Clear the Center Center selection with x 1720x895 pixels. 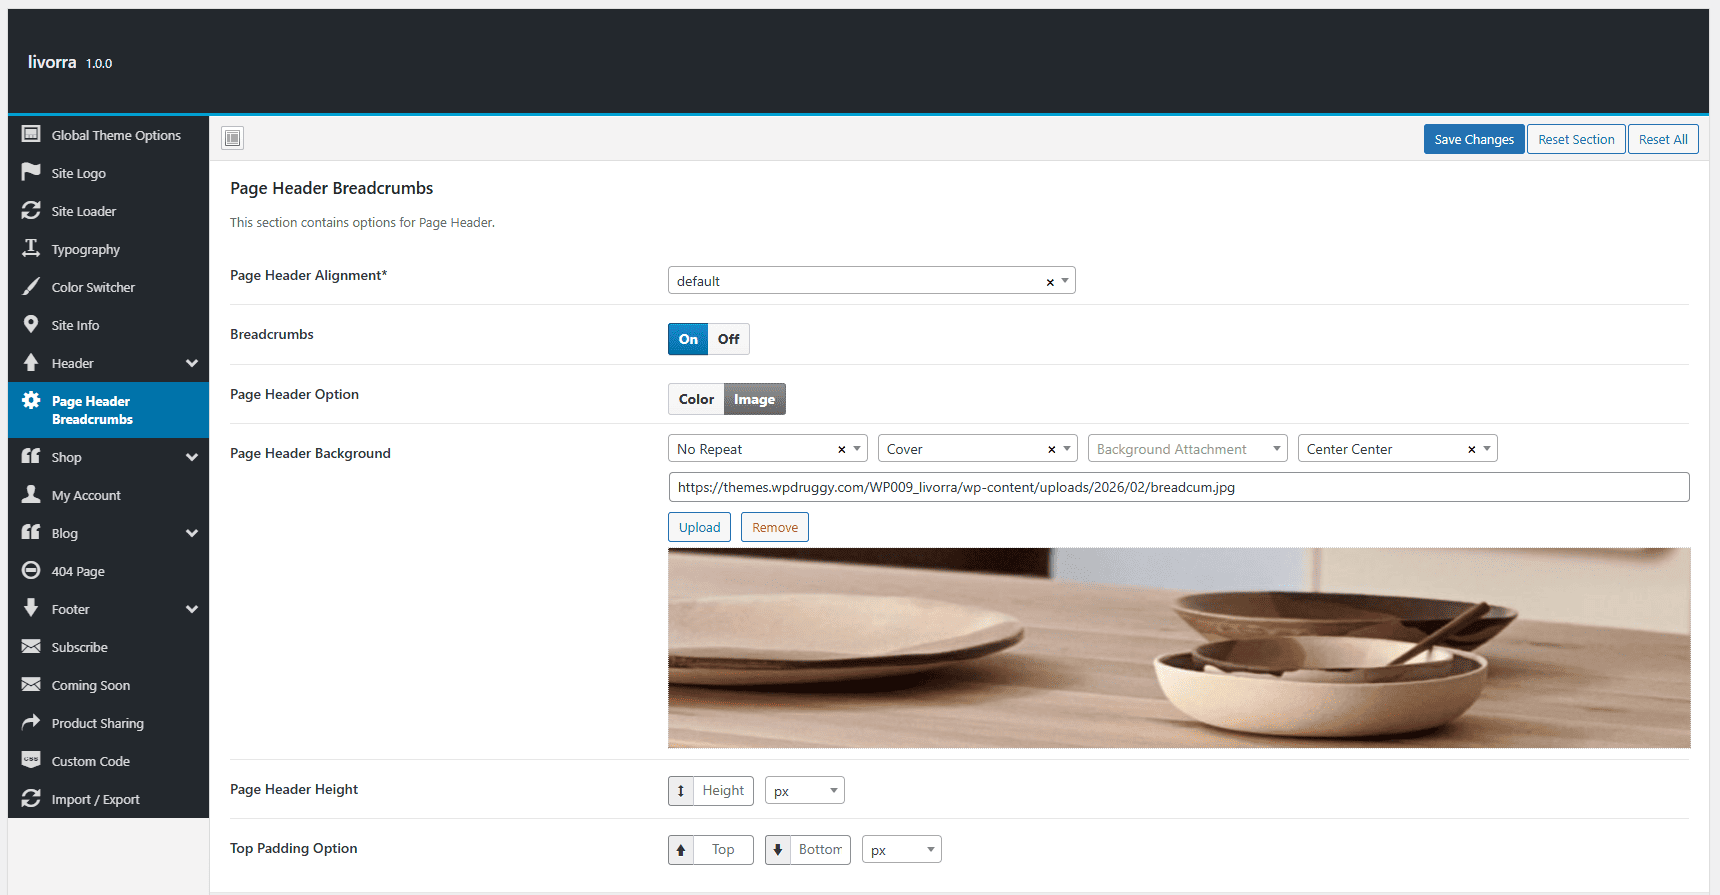1472,450
